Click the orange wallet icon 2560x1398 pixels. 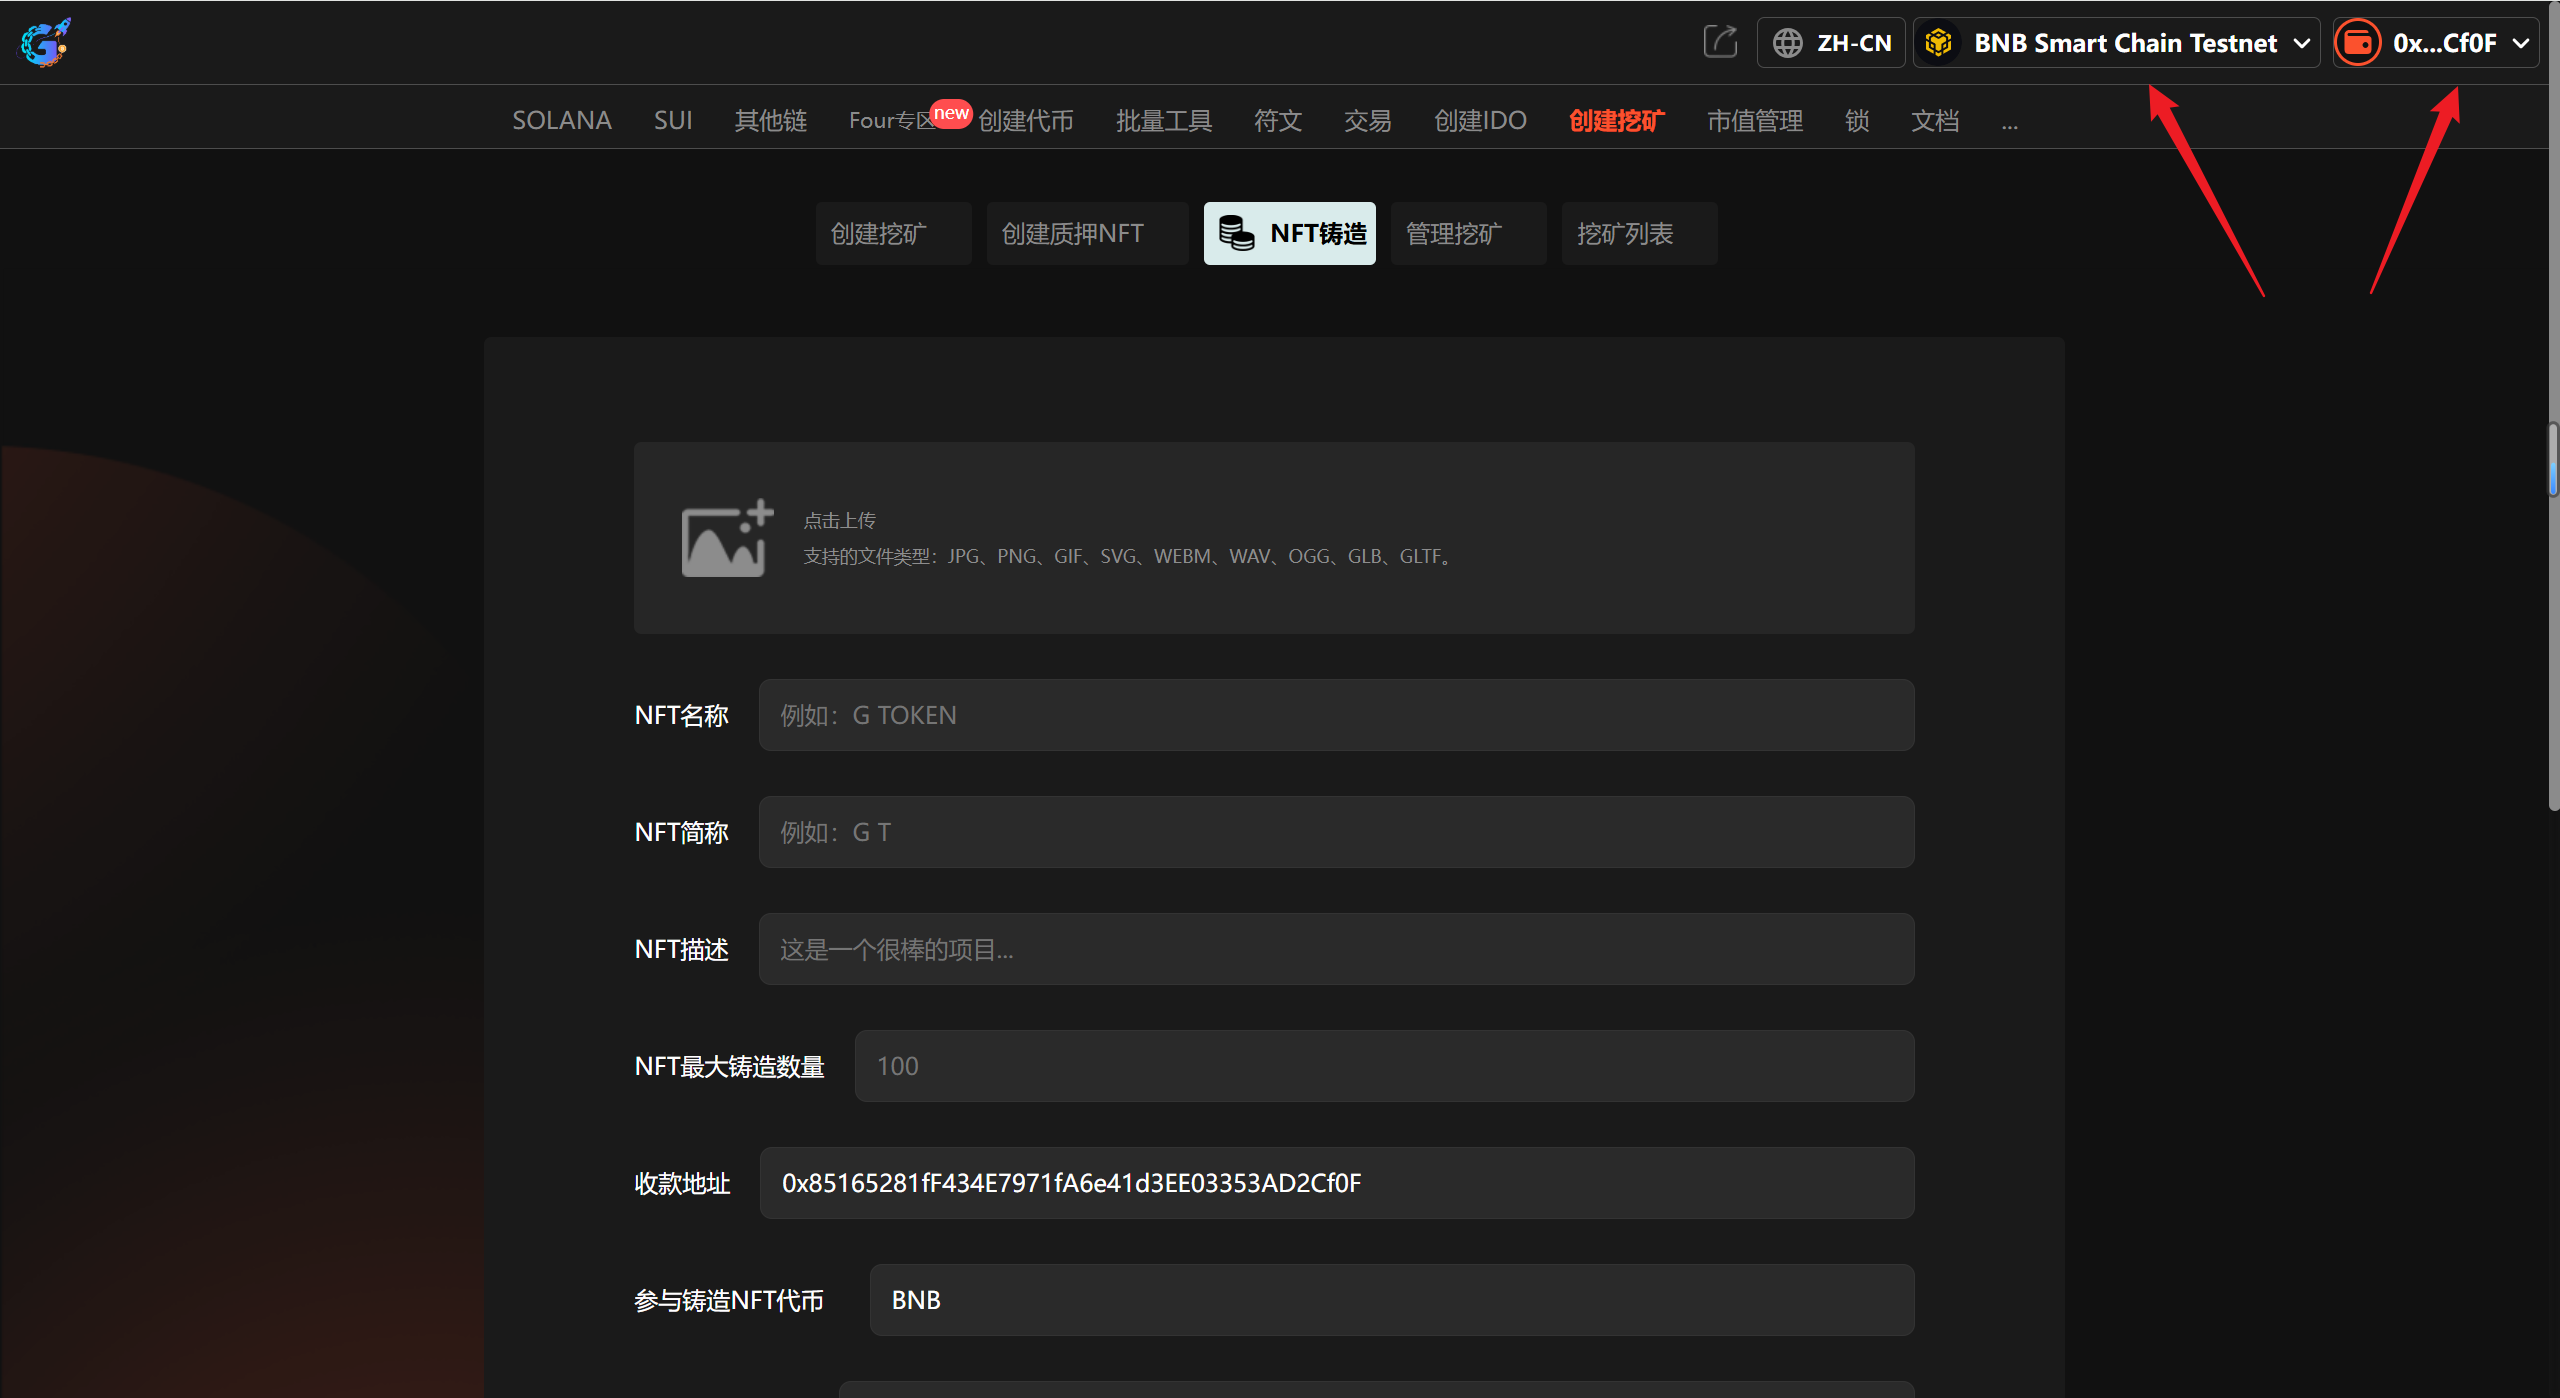point(2357,43)
